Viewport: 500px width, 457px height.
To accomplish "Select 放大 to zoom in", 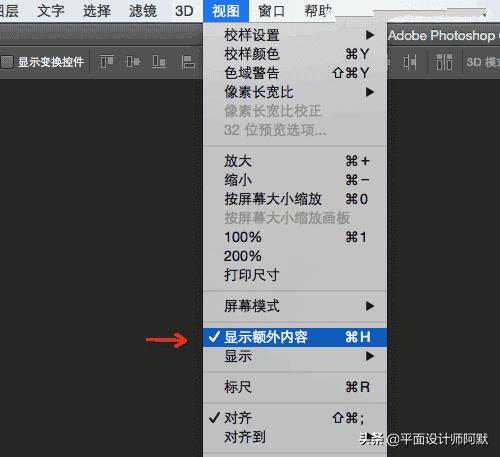I will [295, 161].
